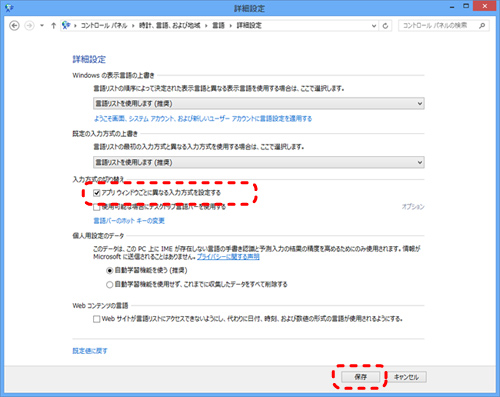Select the 詳細設定 breadcrumb in the address bar
The height and width of the screenshot is (397, 500).
pos(249,26)
